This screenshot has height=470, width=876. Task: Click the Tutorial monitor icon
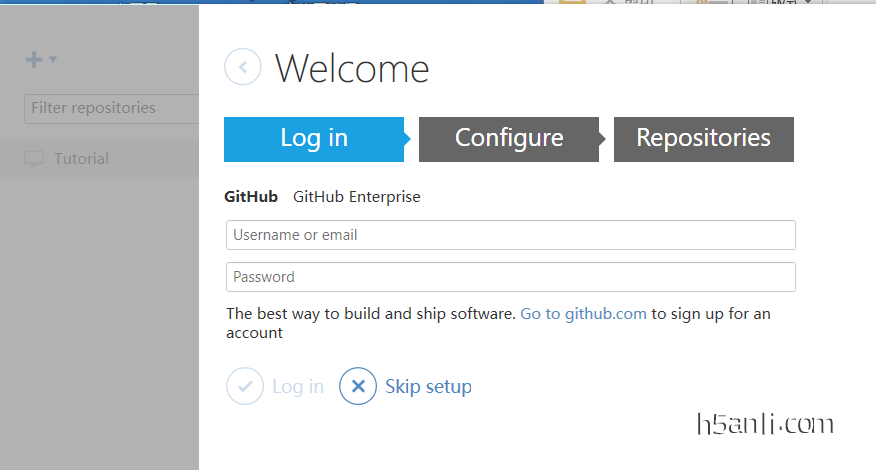click(34, 159)
